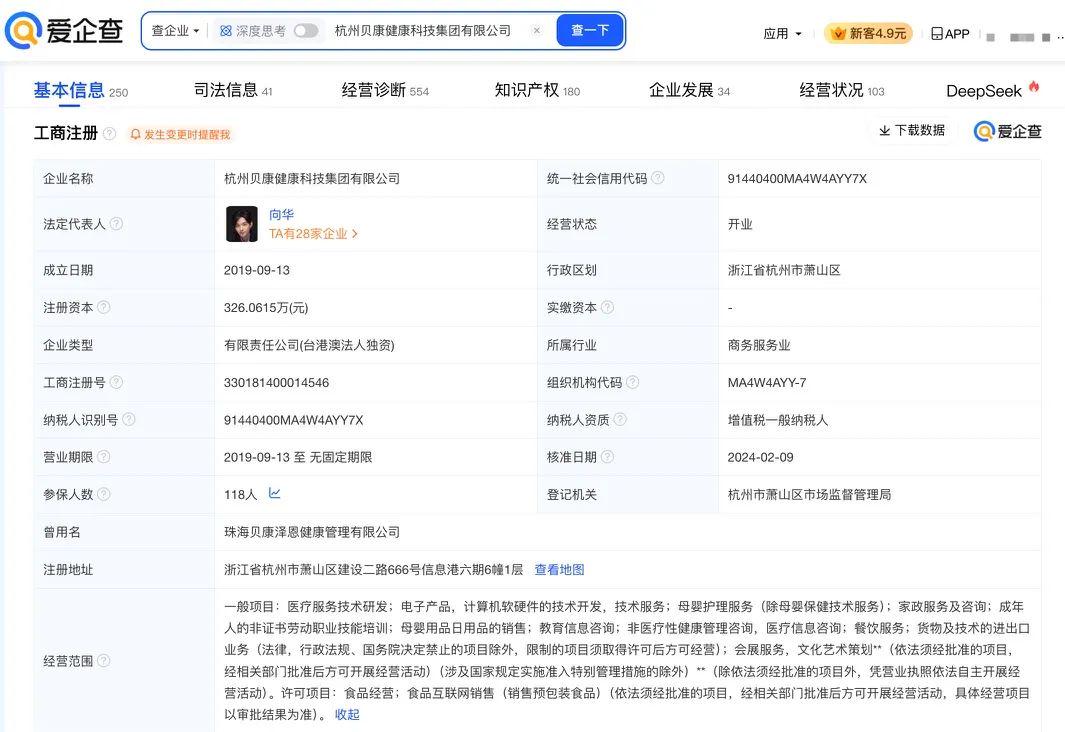This screenshot has width=1065, height=732.
Task: Open the legal representative's photo thumbnail
Action: [x=242, y=224]
